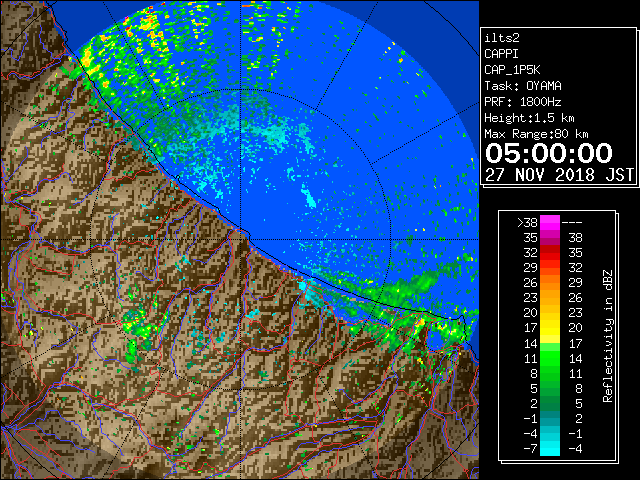Screen dimensions: 640x480
Task: Click the ilts2 radar site label
Action: tap(502, 38)
